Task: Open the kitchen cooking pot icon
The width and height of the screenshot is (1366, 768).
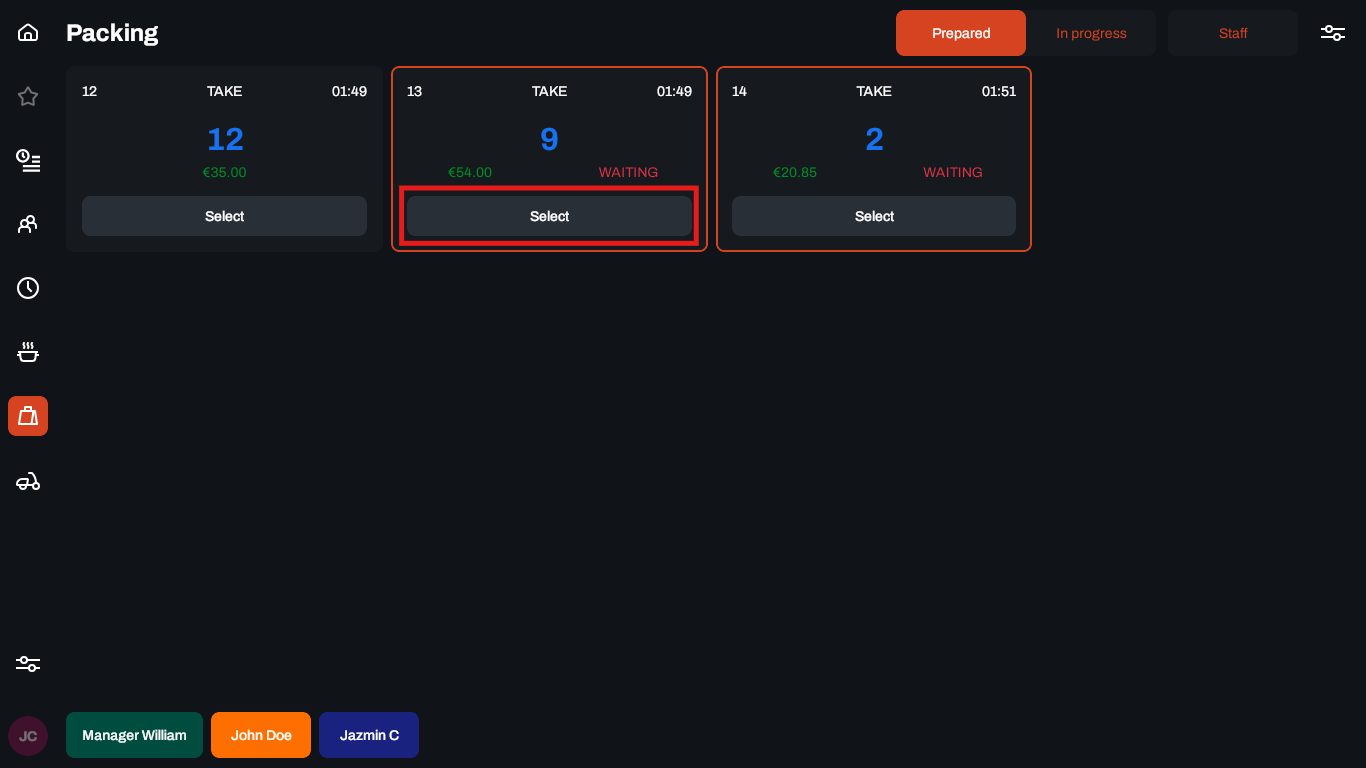Action: tap(28, 352)
